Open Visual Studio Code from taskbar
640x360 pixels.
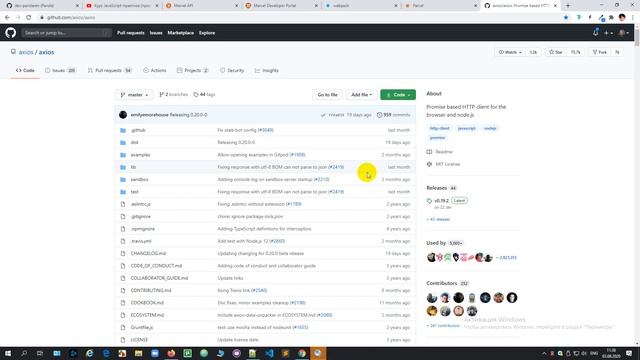point(269,353)
